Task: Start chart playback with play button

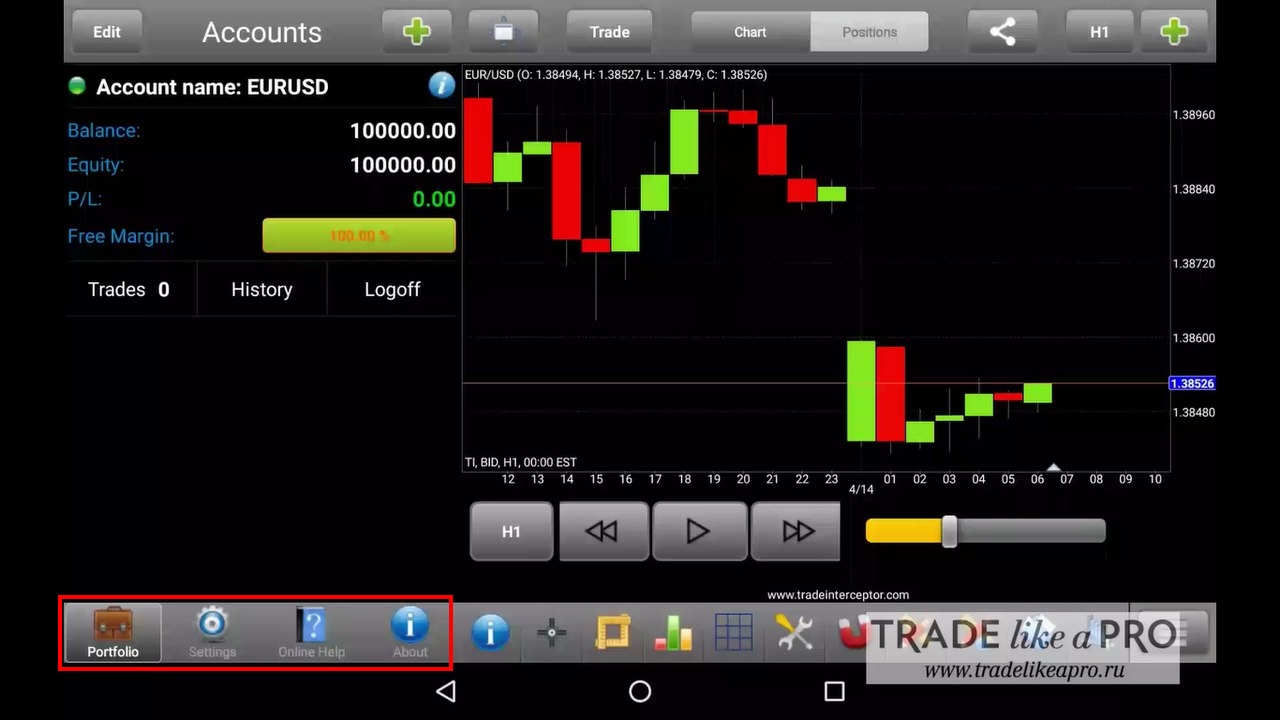Action: coord(699,531)
